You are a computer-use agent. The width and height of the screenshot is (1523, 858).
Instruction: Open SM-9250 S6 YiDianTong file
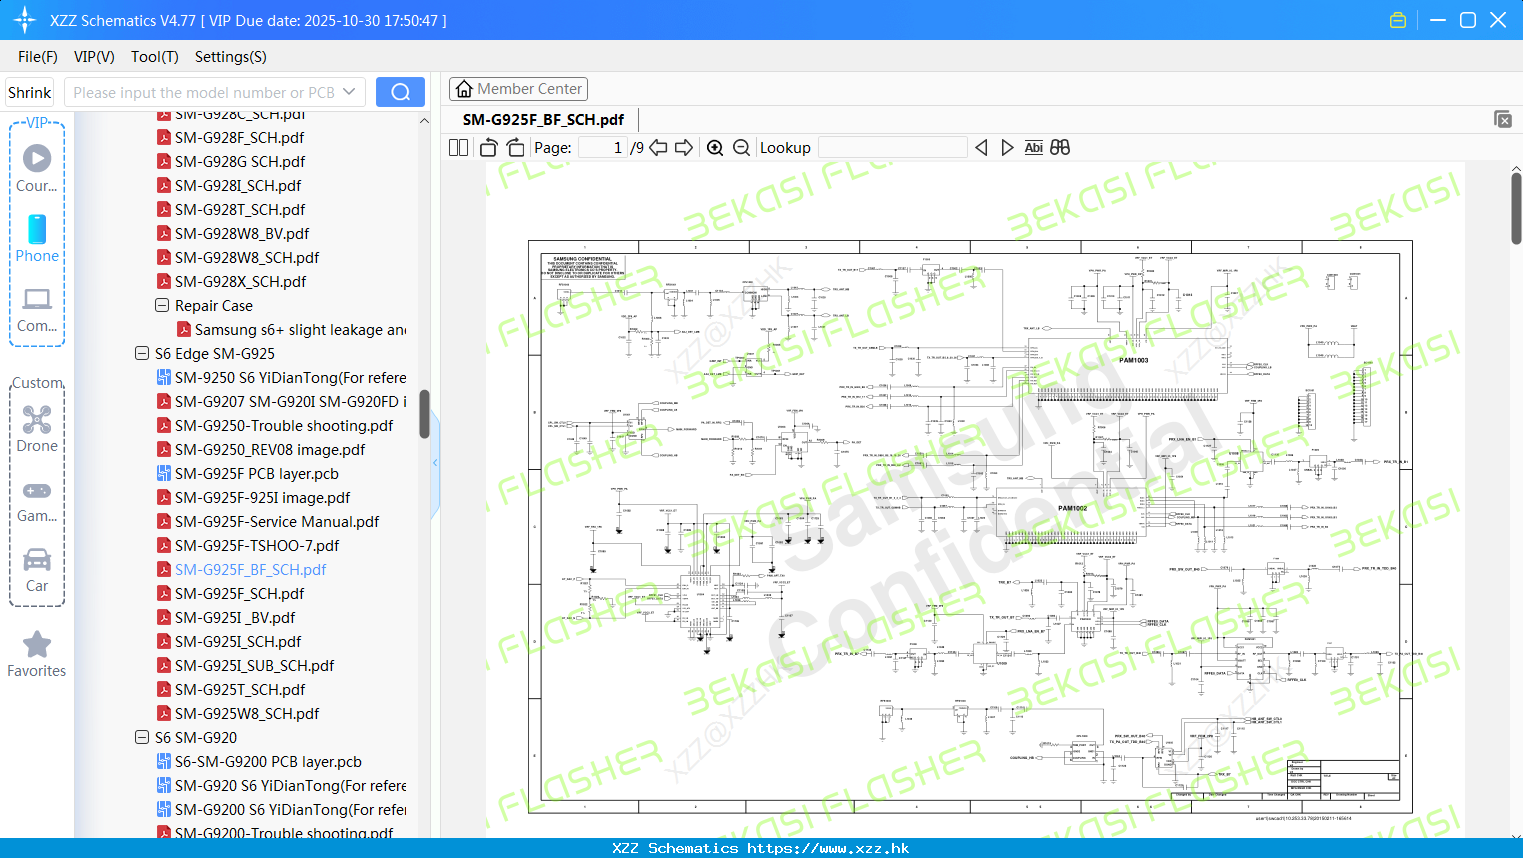pos(290,377)
